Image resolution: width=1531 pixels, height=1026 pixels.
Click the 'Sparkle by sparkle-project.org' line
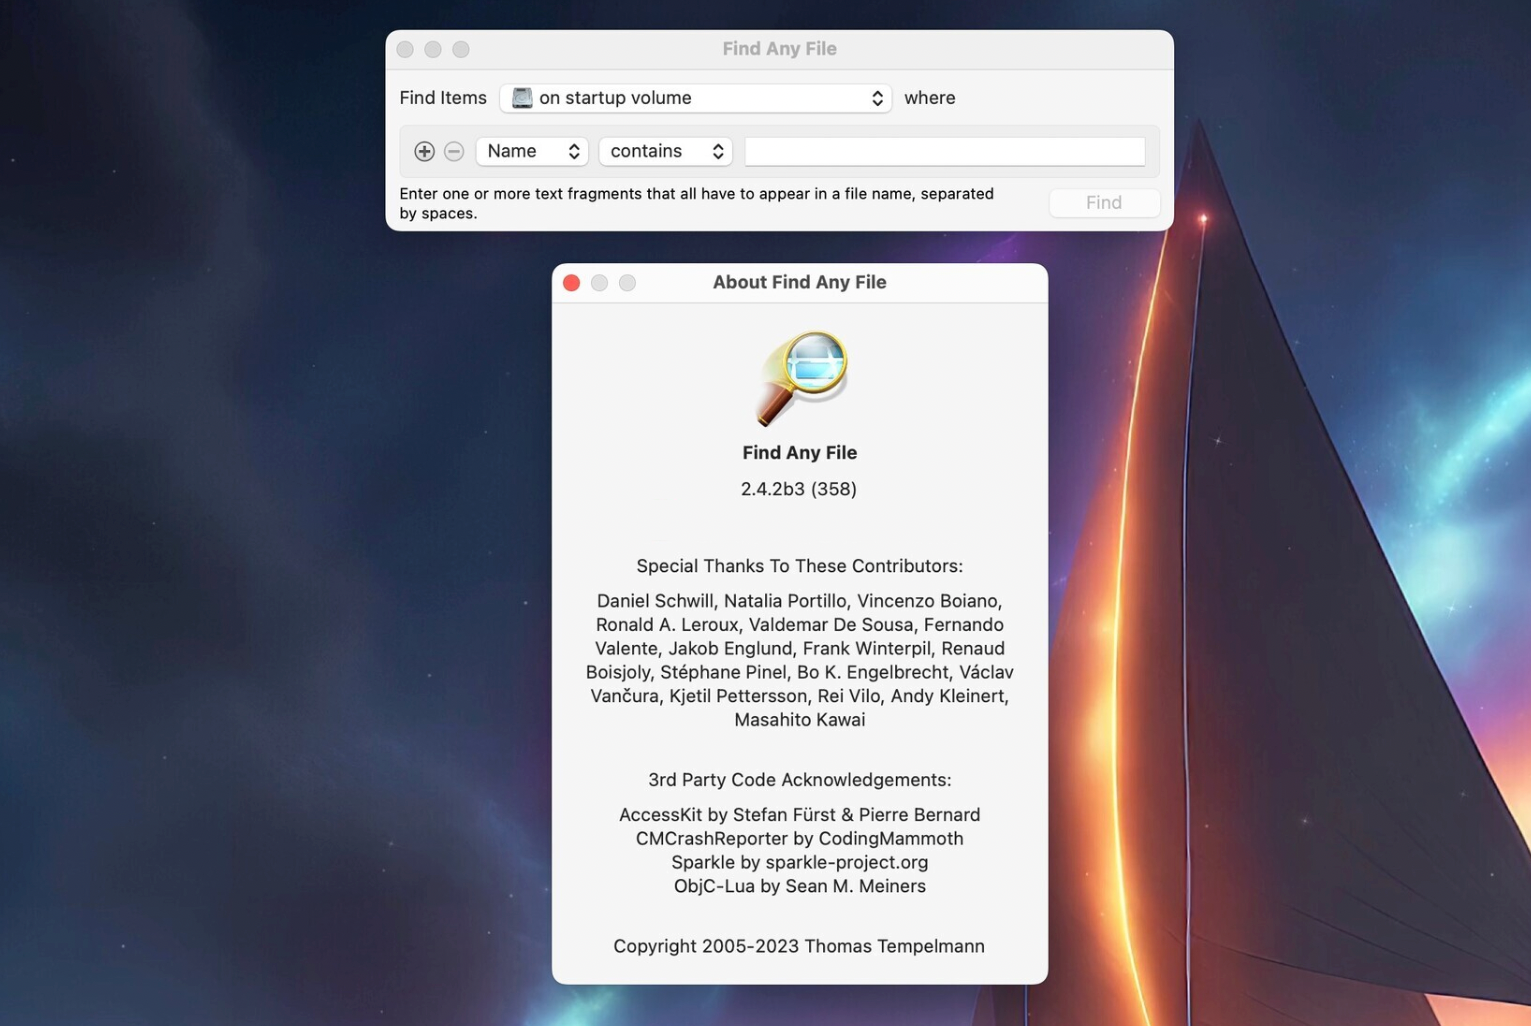800,863
